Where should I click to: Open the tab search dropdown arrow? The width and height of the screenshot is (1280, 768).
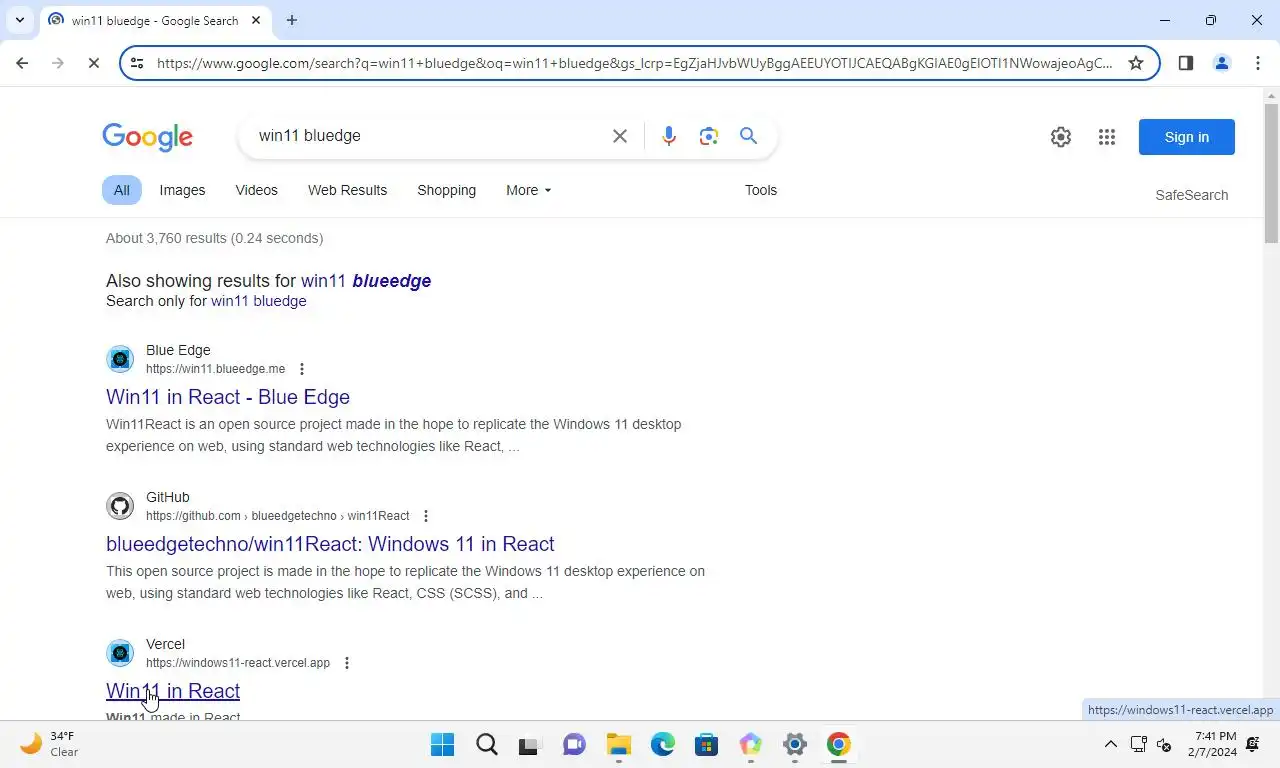pos(19,20)
